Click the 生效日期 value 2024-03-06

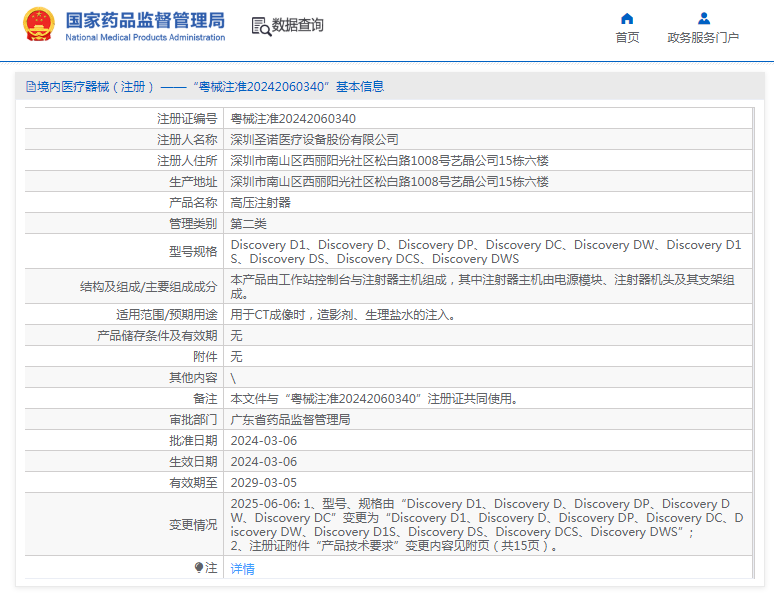[264, 462]
